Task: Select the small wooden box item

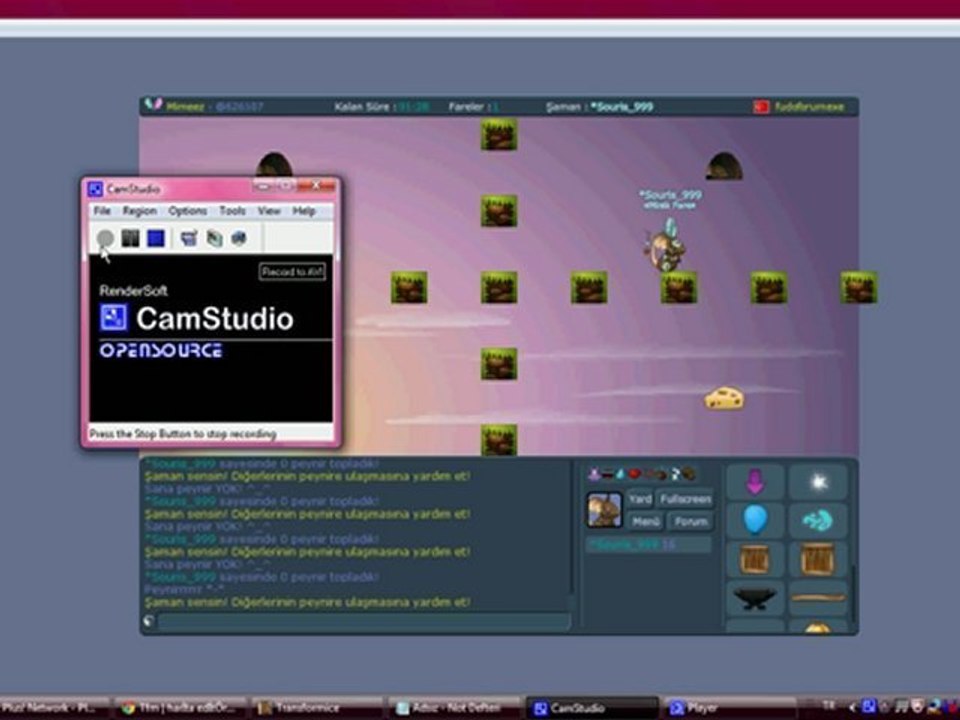Action: click(755, 560)
